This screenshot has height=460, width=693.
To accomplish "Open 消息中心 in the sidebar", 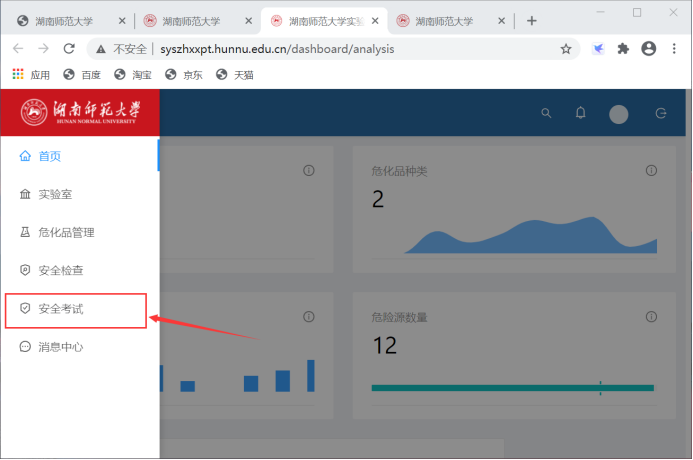I will [x=60, y=347].
